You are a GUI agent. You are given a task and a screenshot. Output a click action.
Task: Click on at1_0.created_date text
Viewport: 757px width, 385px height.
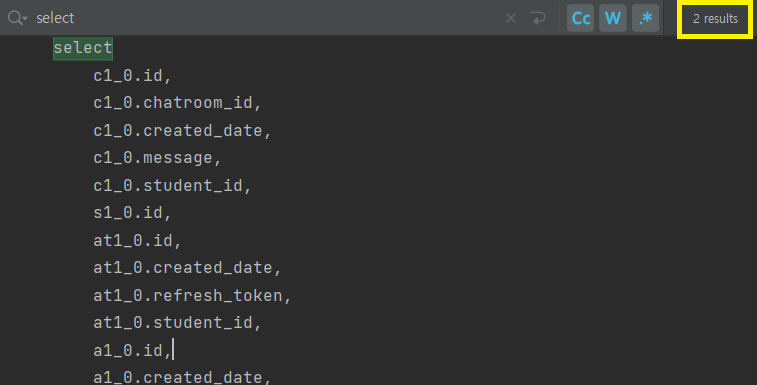(x=182, y=268)
